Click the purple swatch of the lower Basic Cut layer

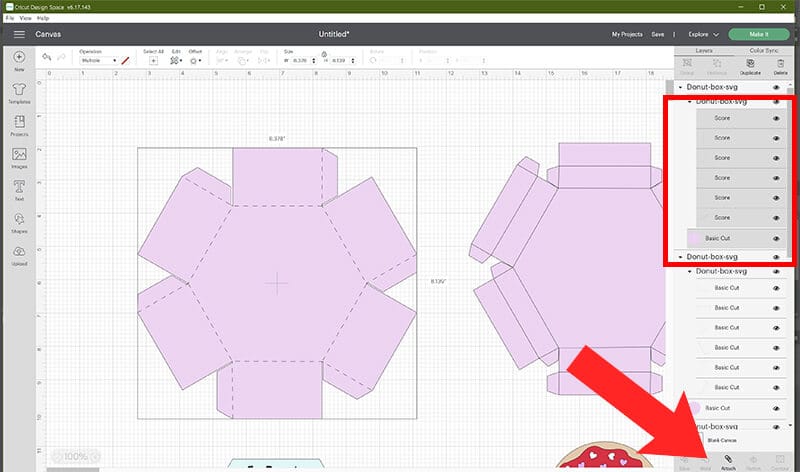pyautogui.click(x=694, y=408)
